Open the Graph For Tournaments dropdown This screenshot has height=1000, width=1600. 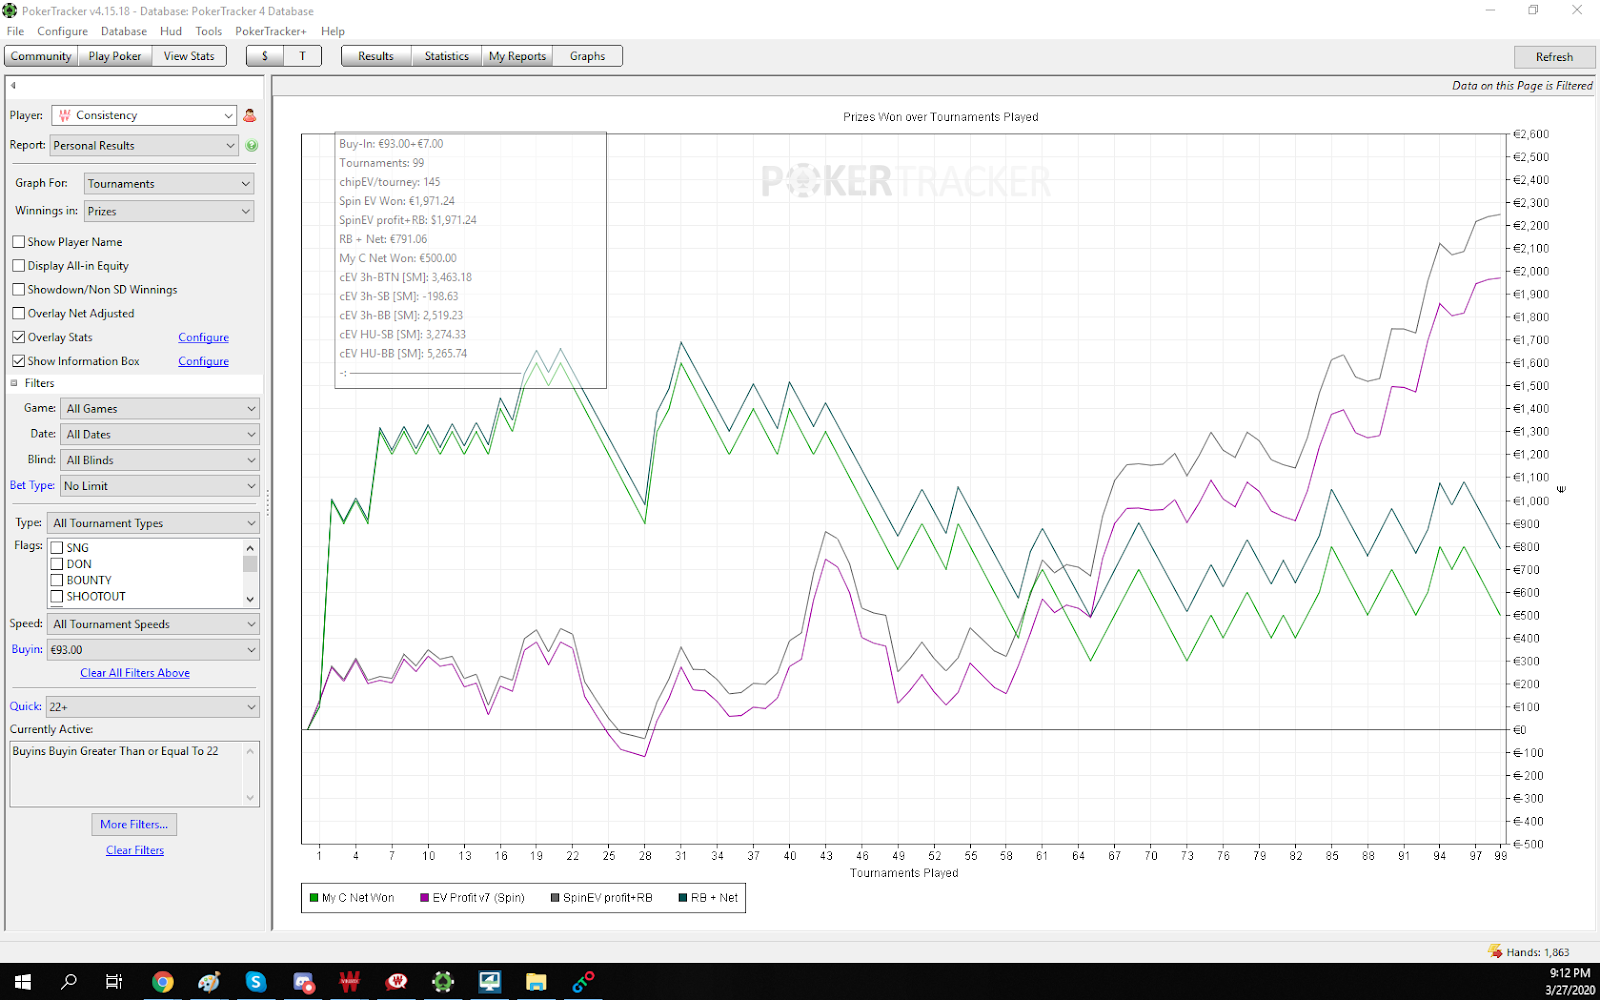[168, 184]
